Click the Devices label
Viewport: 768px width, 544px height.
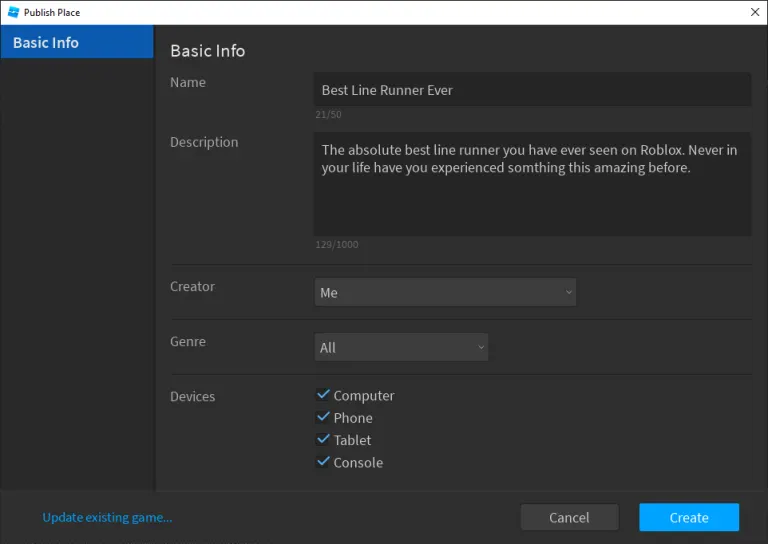tap(192, 396)
